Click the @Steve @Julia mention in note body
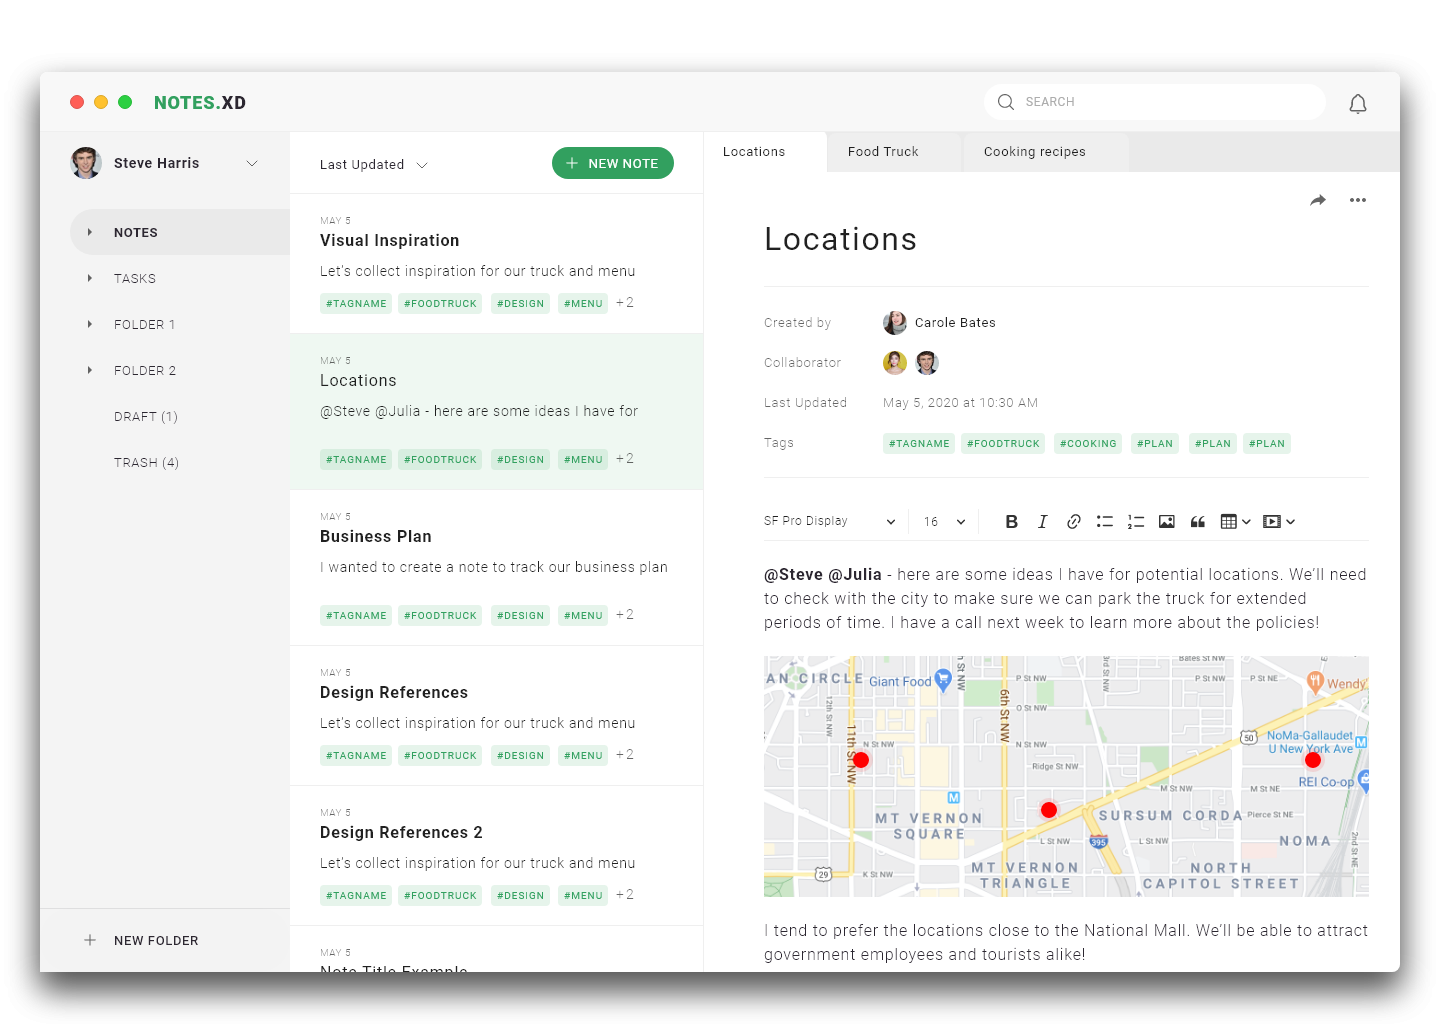The width and height of the screenshot is (1440, 1024). point(823,574)
